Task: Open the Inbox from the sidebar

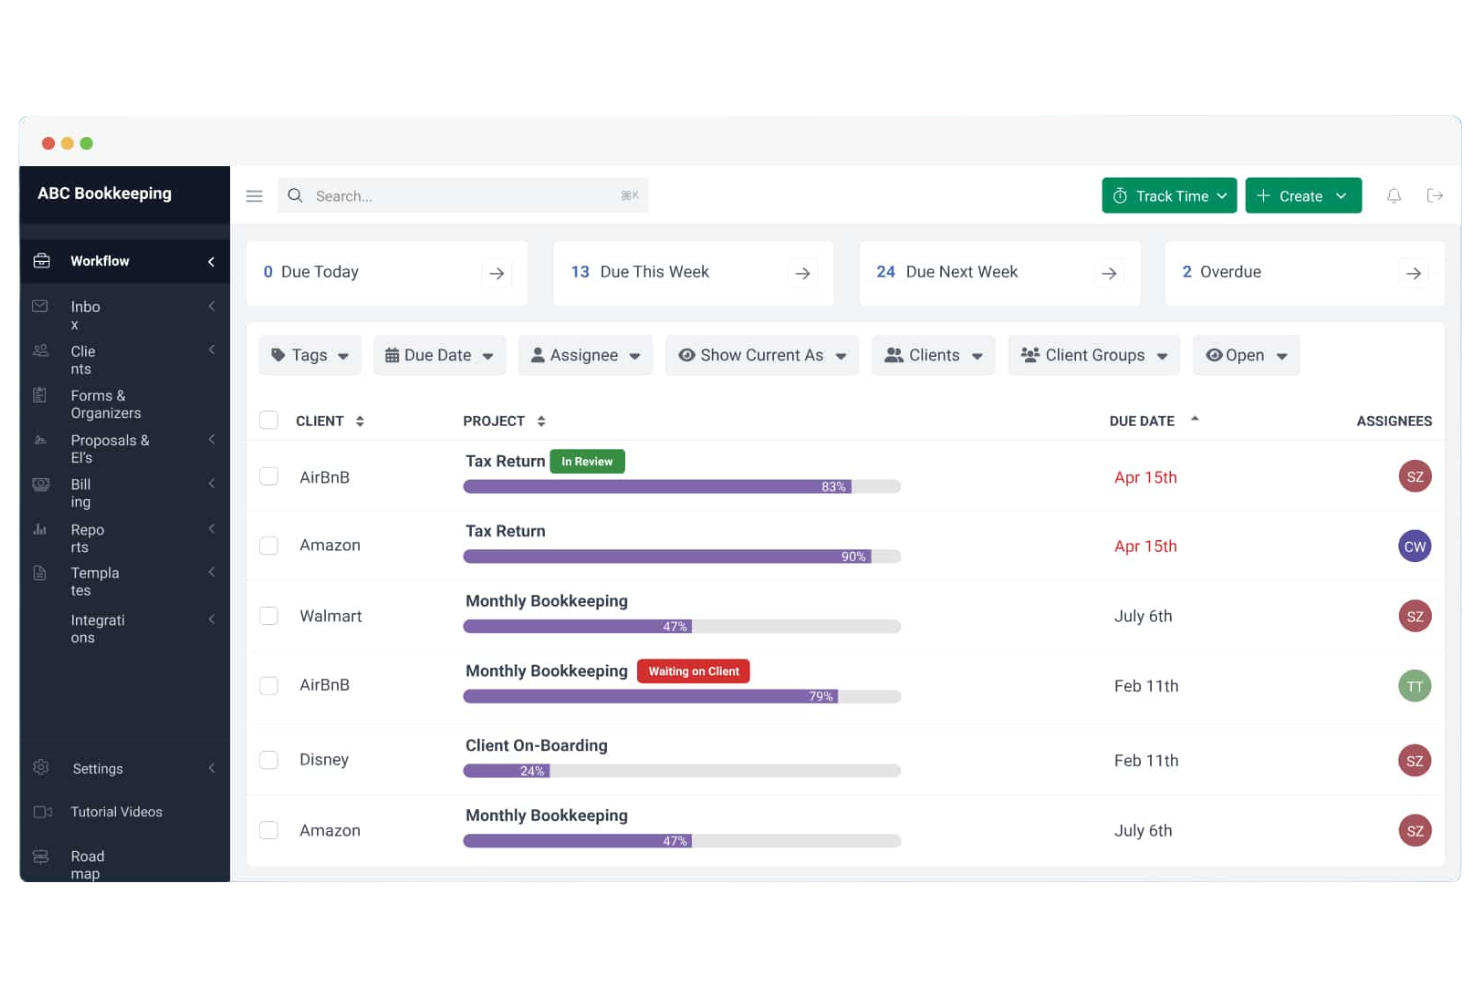Action: (85, 315)
